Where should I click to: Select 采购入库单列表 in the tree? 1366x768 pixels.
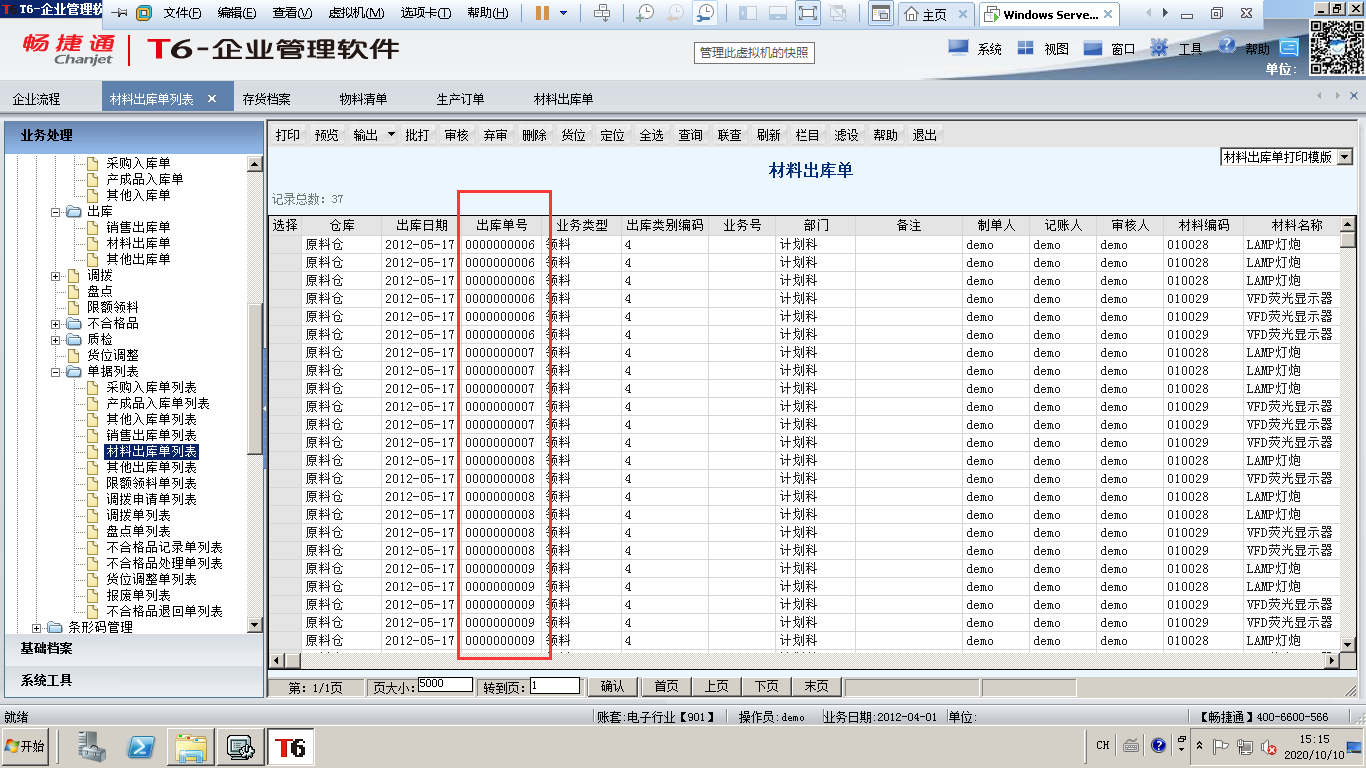click(x=151, y=387)
